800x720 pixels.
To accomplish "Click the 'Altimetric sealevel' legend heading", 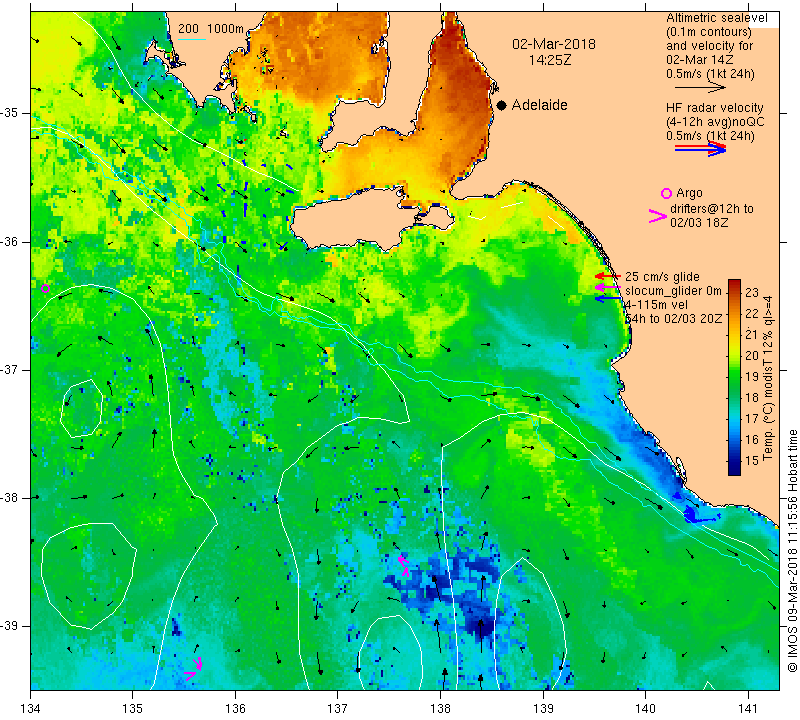I will tap(716, 18).
